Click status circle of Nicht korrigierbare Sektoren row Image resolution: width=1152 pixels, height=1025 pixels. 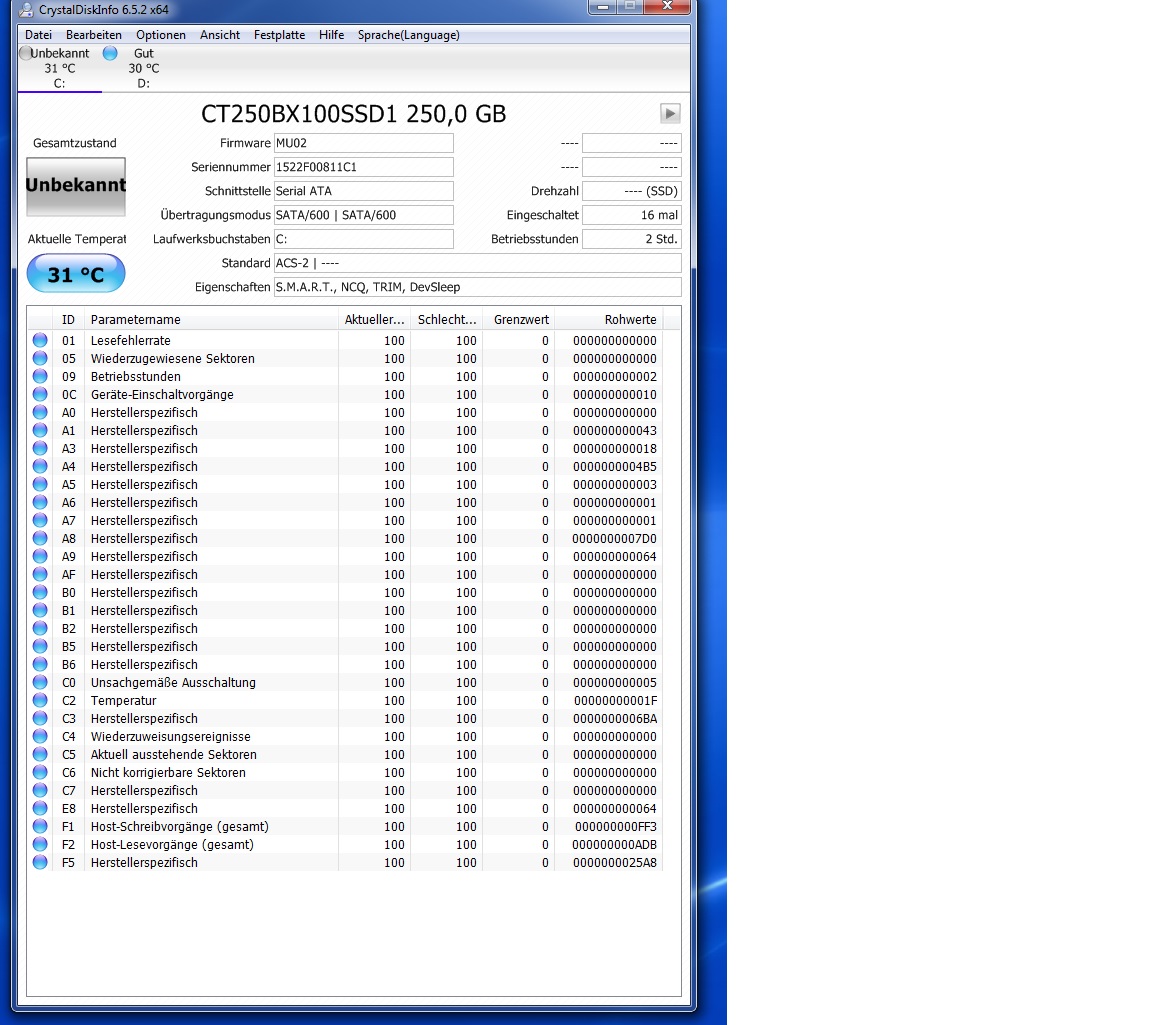[x=40, y=772]
